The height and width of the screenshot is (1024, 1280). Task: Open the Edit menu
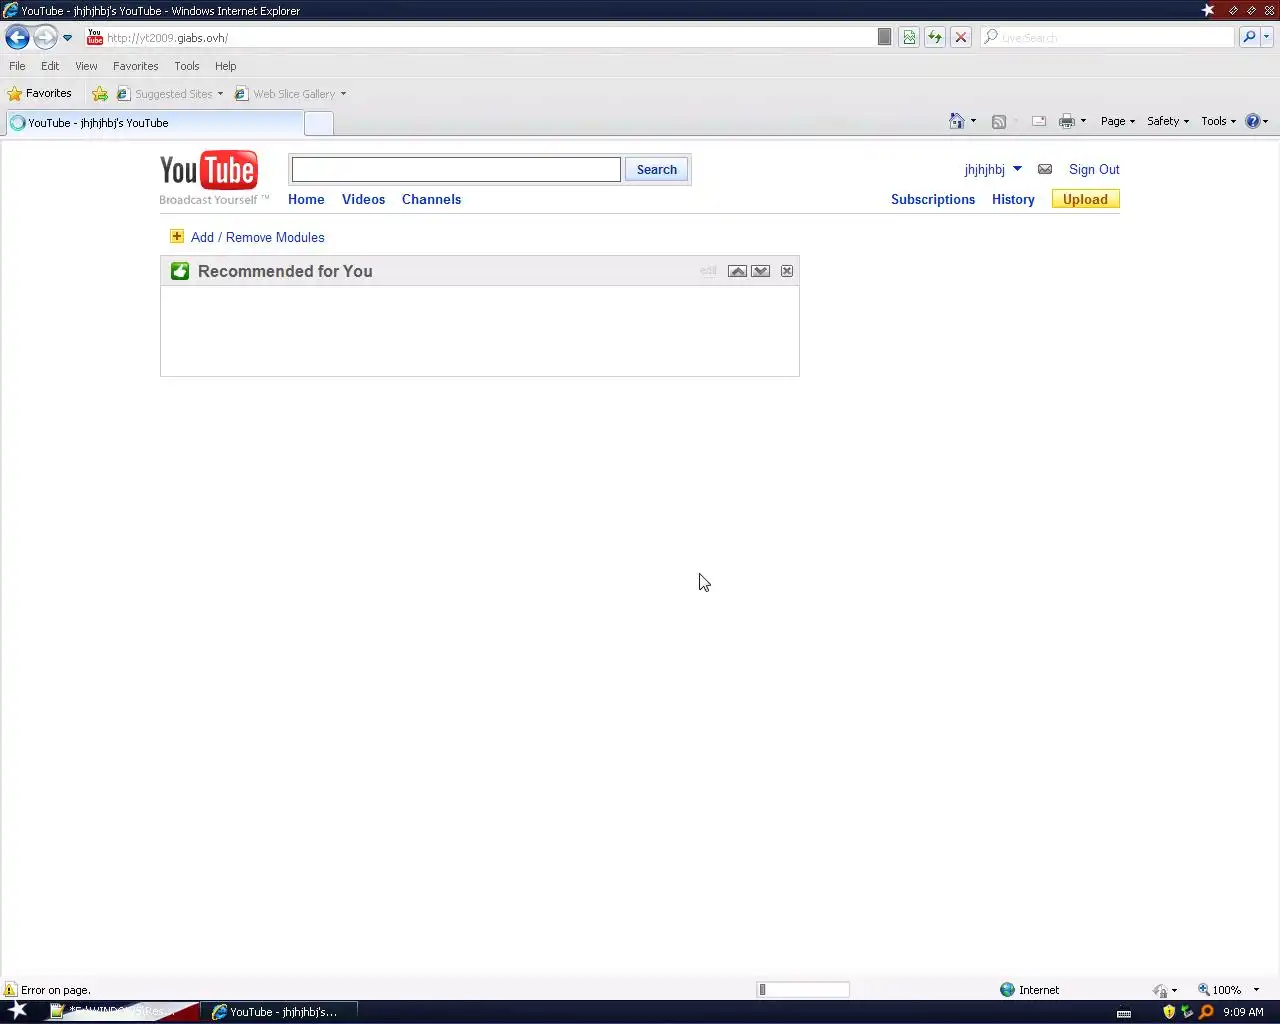point(50,66)
